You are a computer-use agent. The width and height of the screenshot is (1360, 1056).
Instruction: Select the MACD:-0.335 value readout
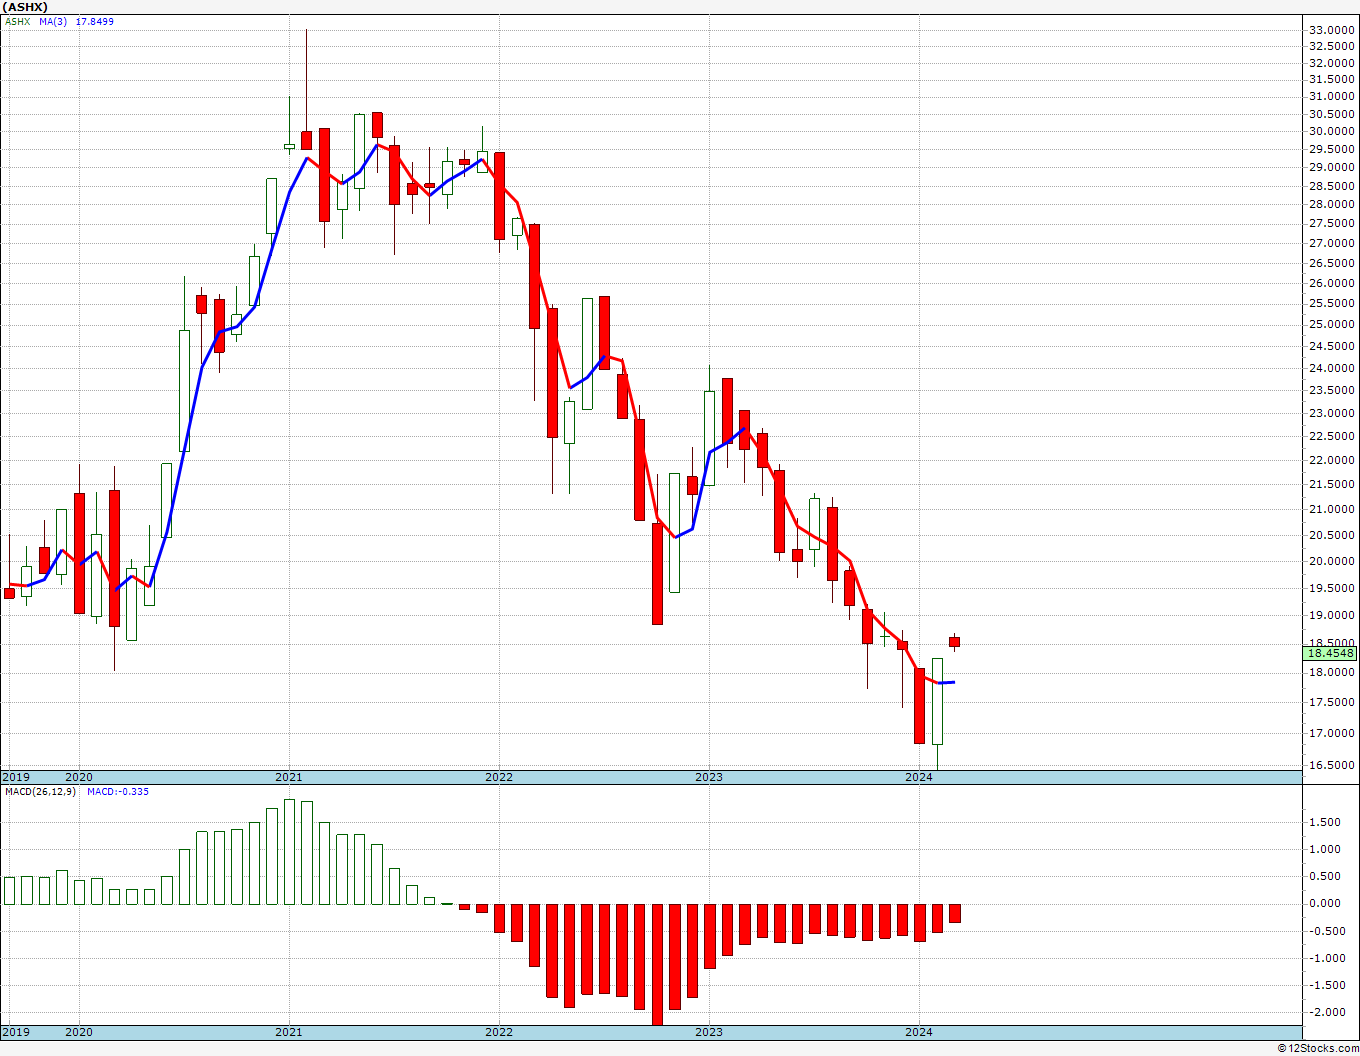pos(118,792)
